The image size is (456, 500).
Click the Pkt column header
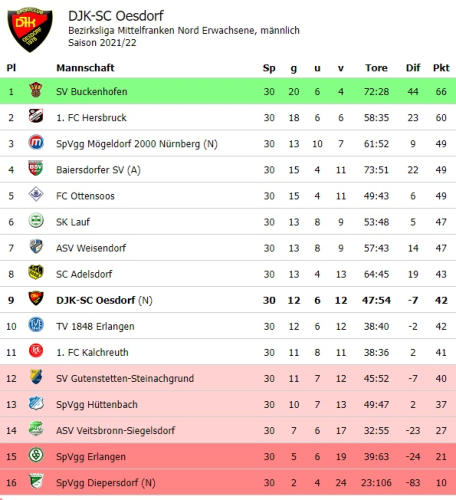441,68
